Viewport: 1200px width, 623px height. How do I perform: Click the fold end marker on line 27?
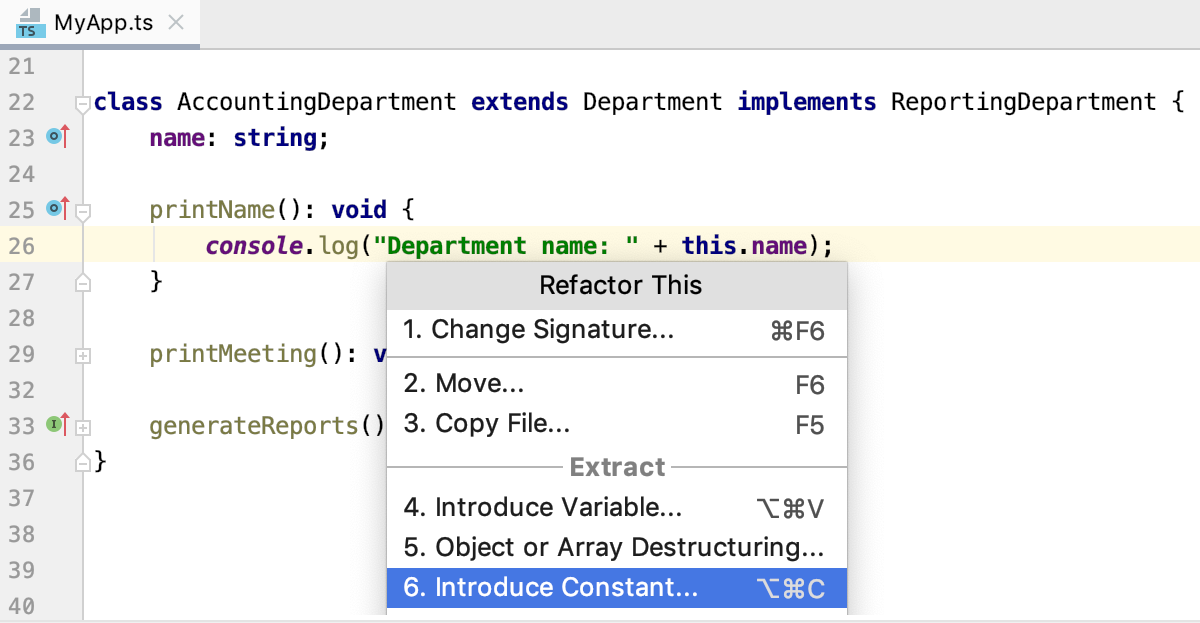point(83,282)
